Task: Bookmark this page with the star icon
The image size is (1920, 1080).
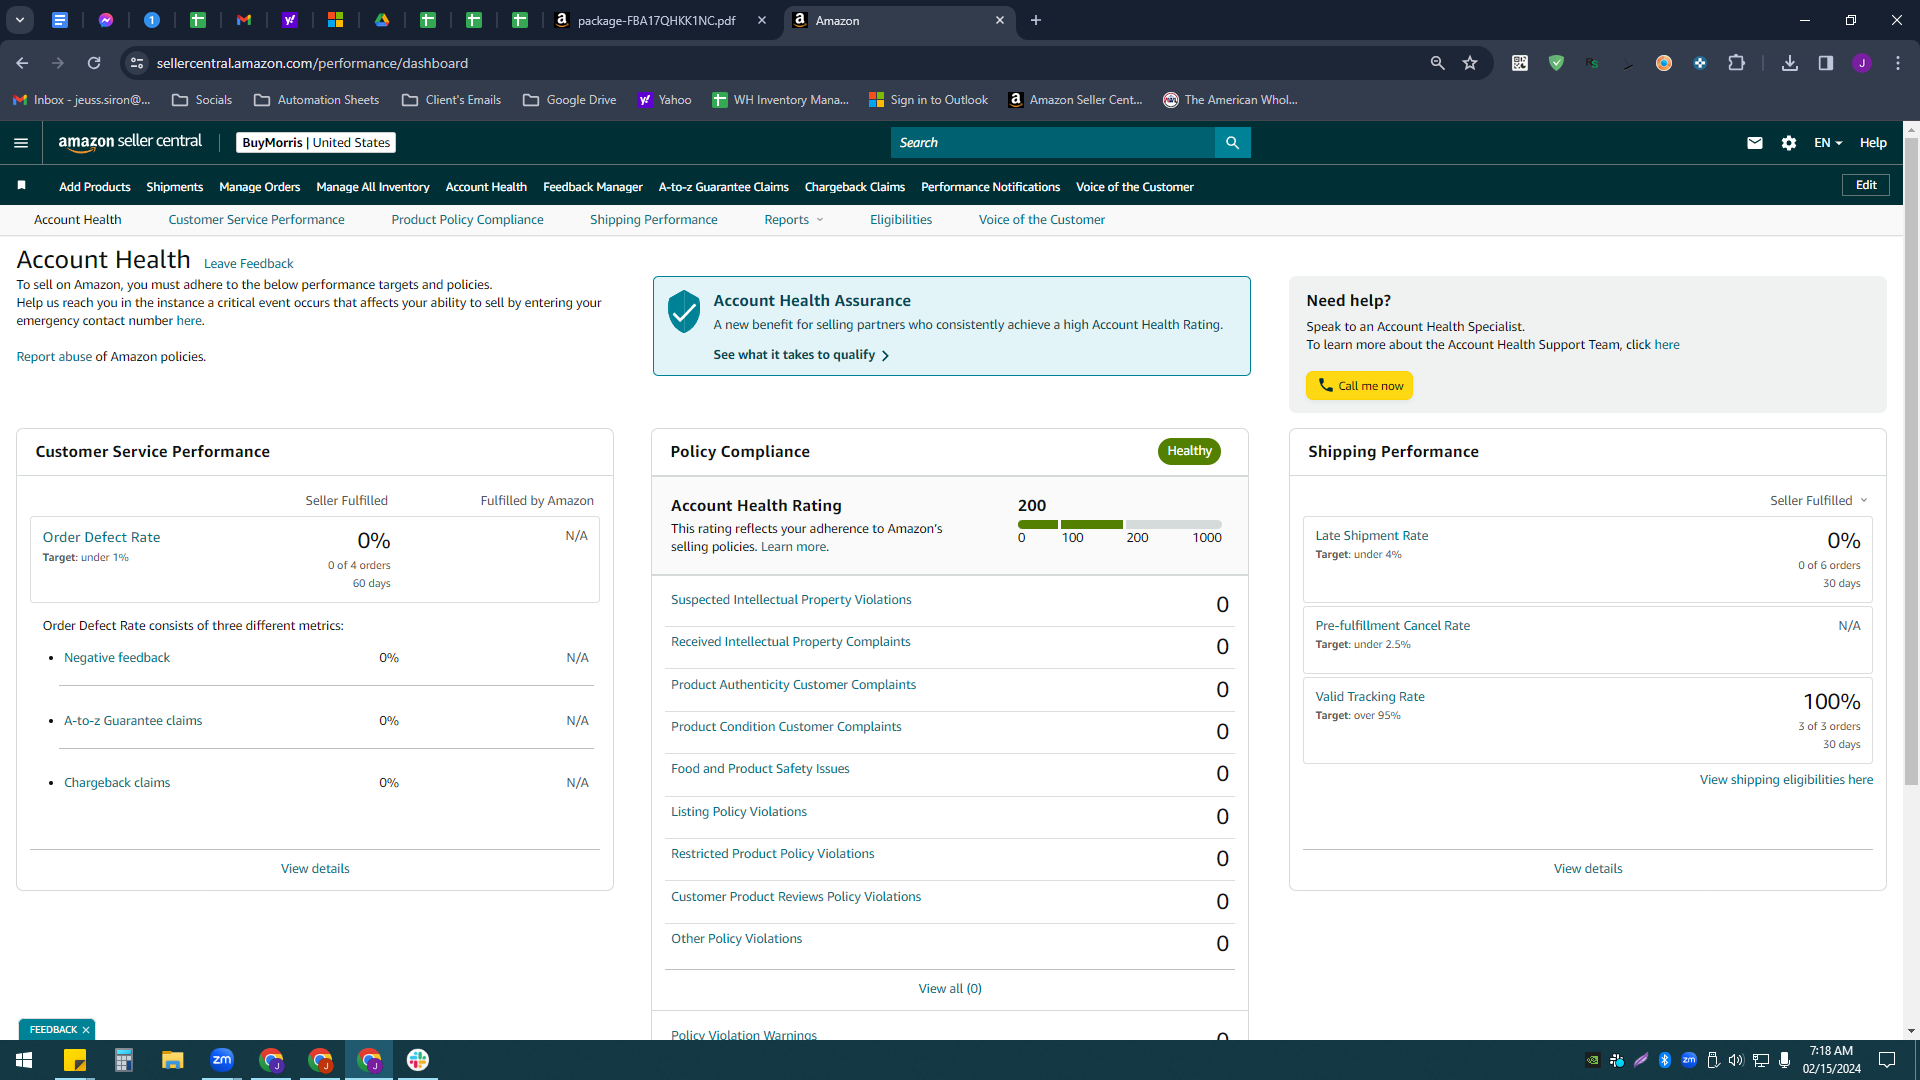Action: coord(1470,63)
